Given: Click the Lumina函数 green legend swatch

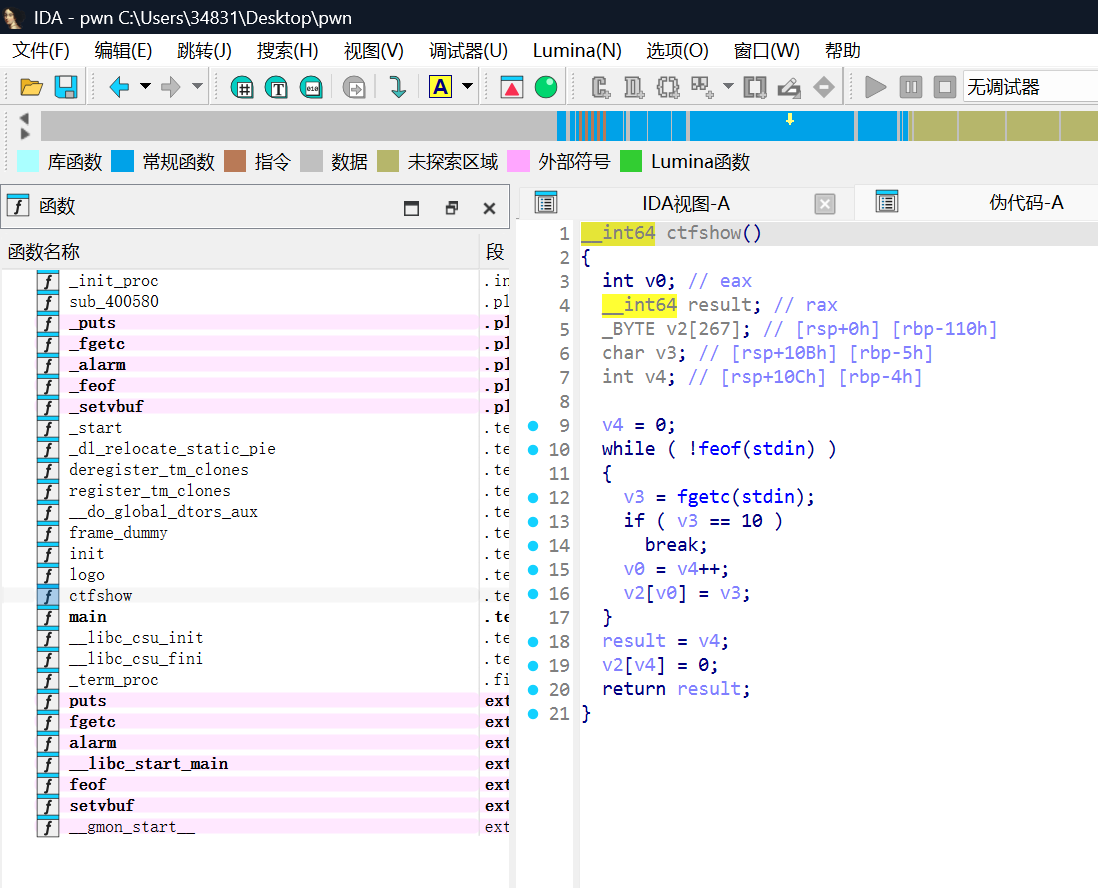Looking at the screenshot, I should point(631,161).
